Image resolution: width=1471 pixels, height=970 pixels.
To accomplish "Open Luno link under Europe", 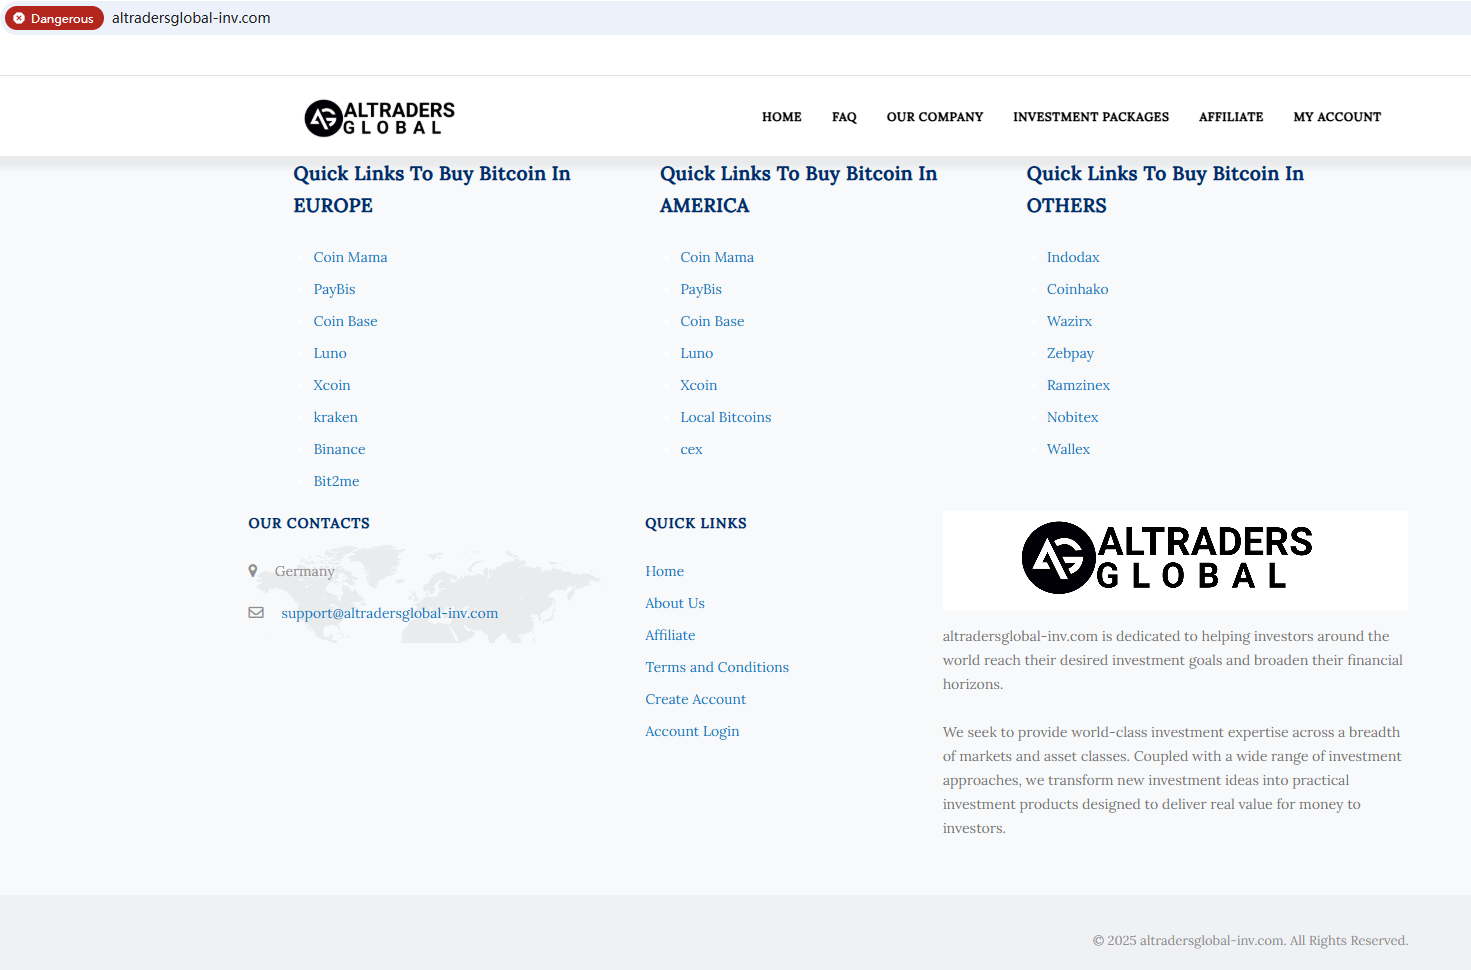I will (x=330, y=353).
